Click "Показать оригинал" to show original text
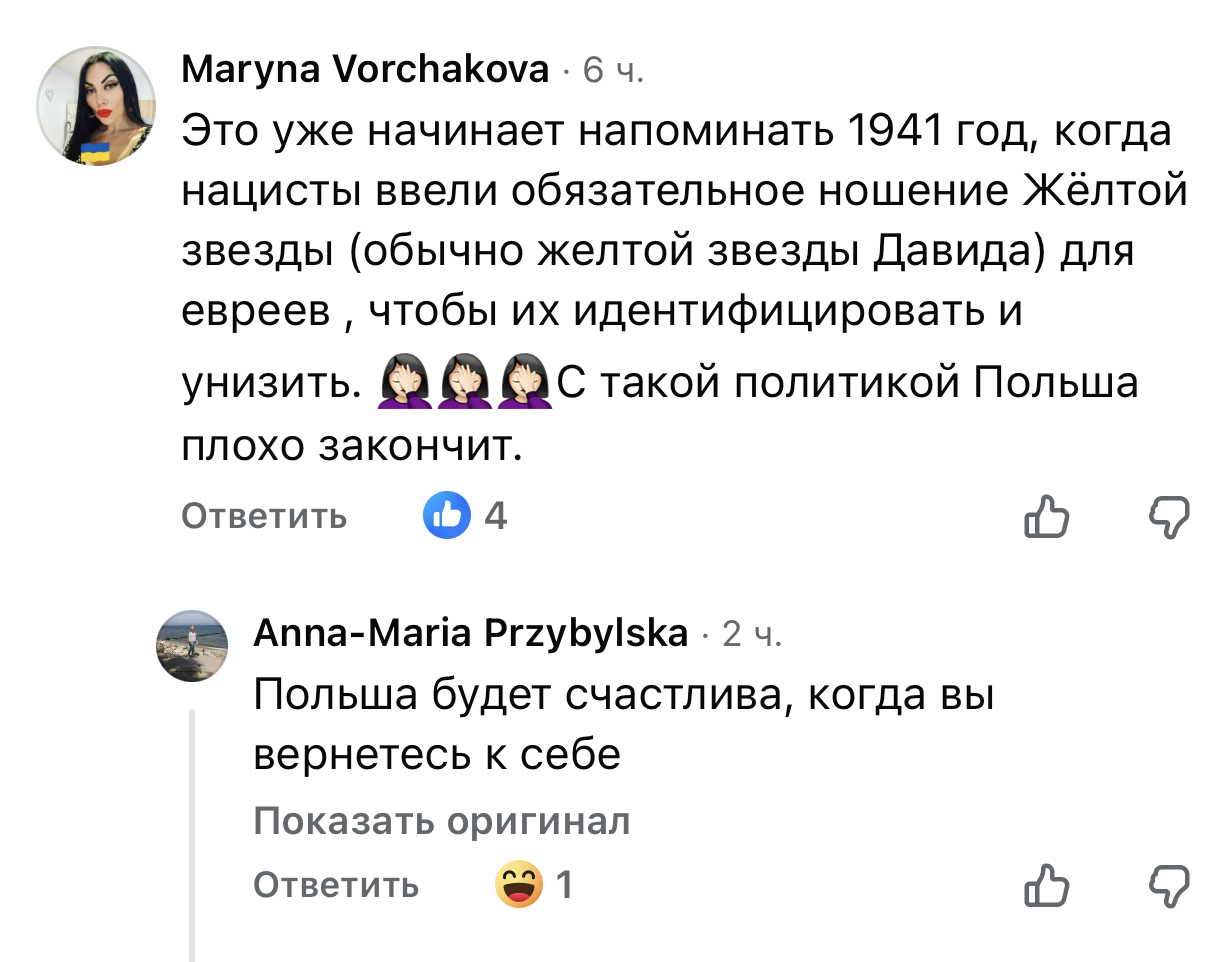 click(442, 822)
